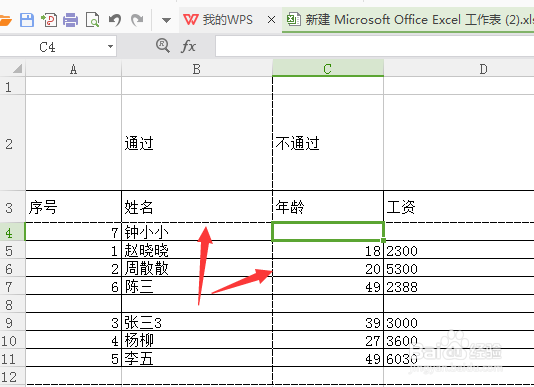The height and width of the screenshot is (387, 534).
Task: Click inside the formula bar
Action: (375, 46)
